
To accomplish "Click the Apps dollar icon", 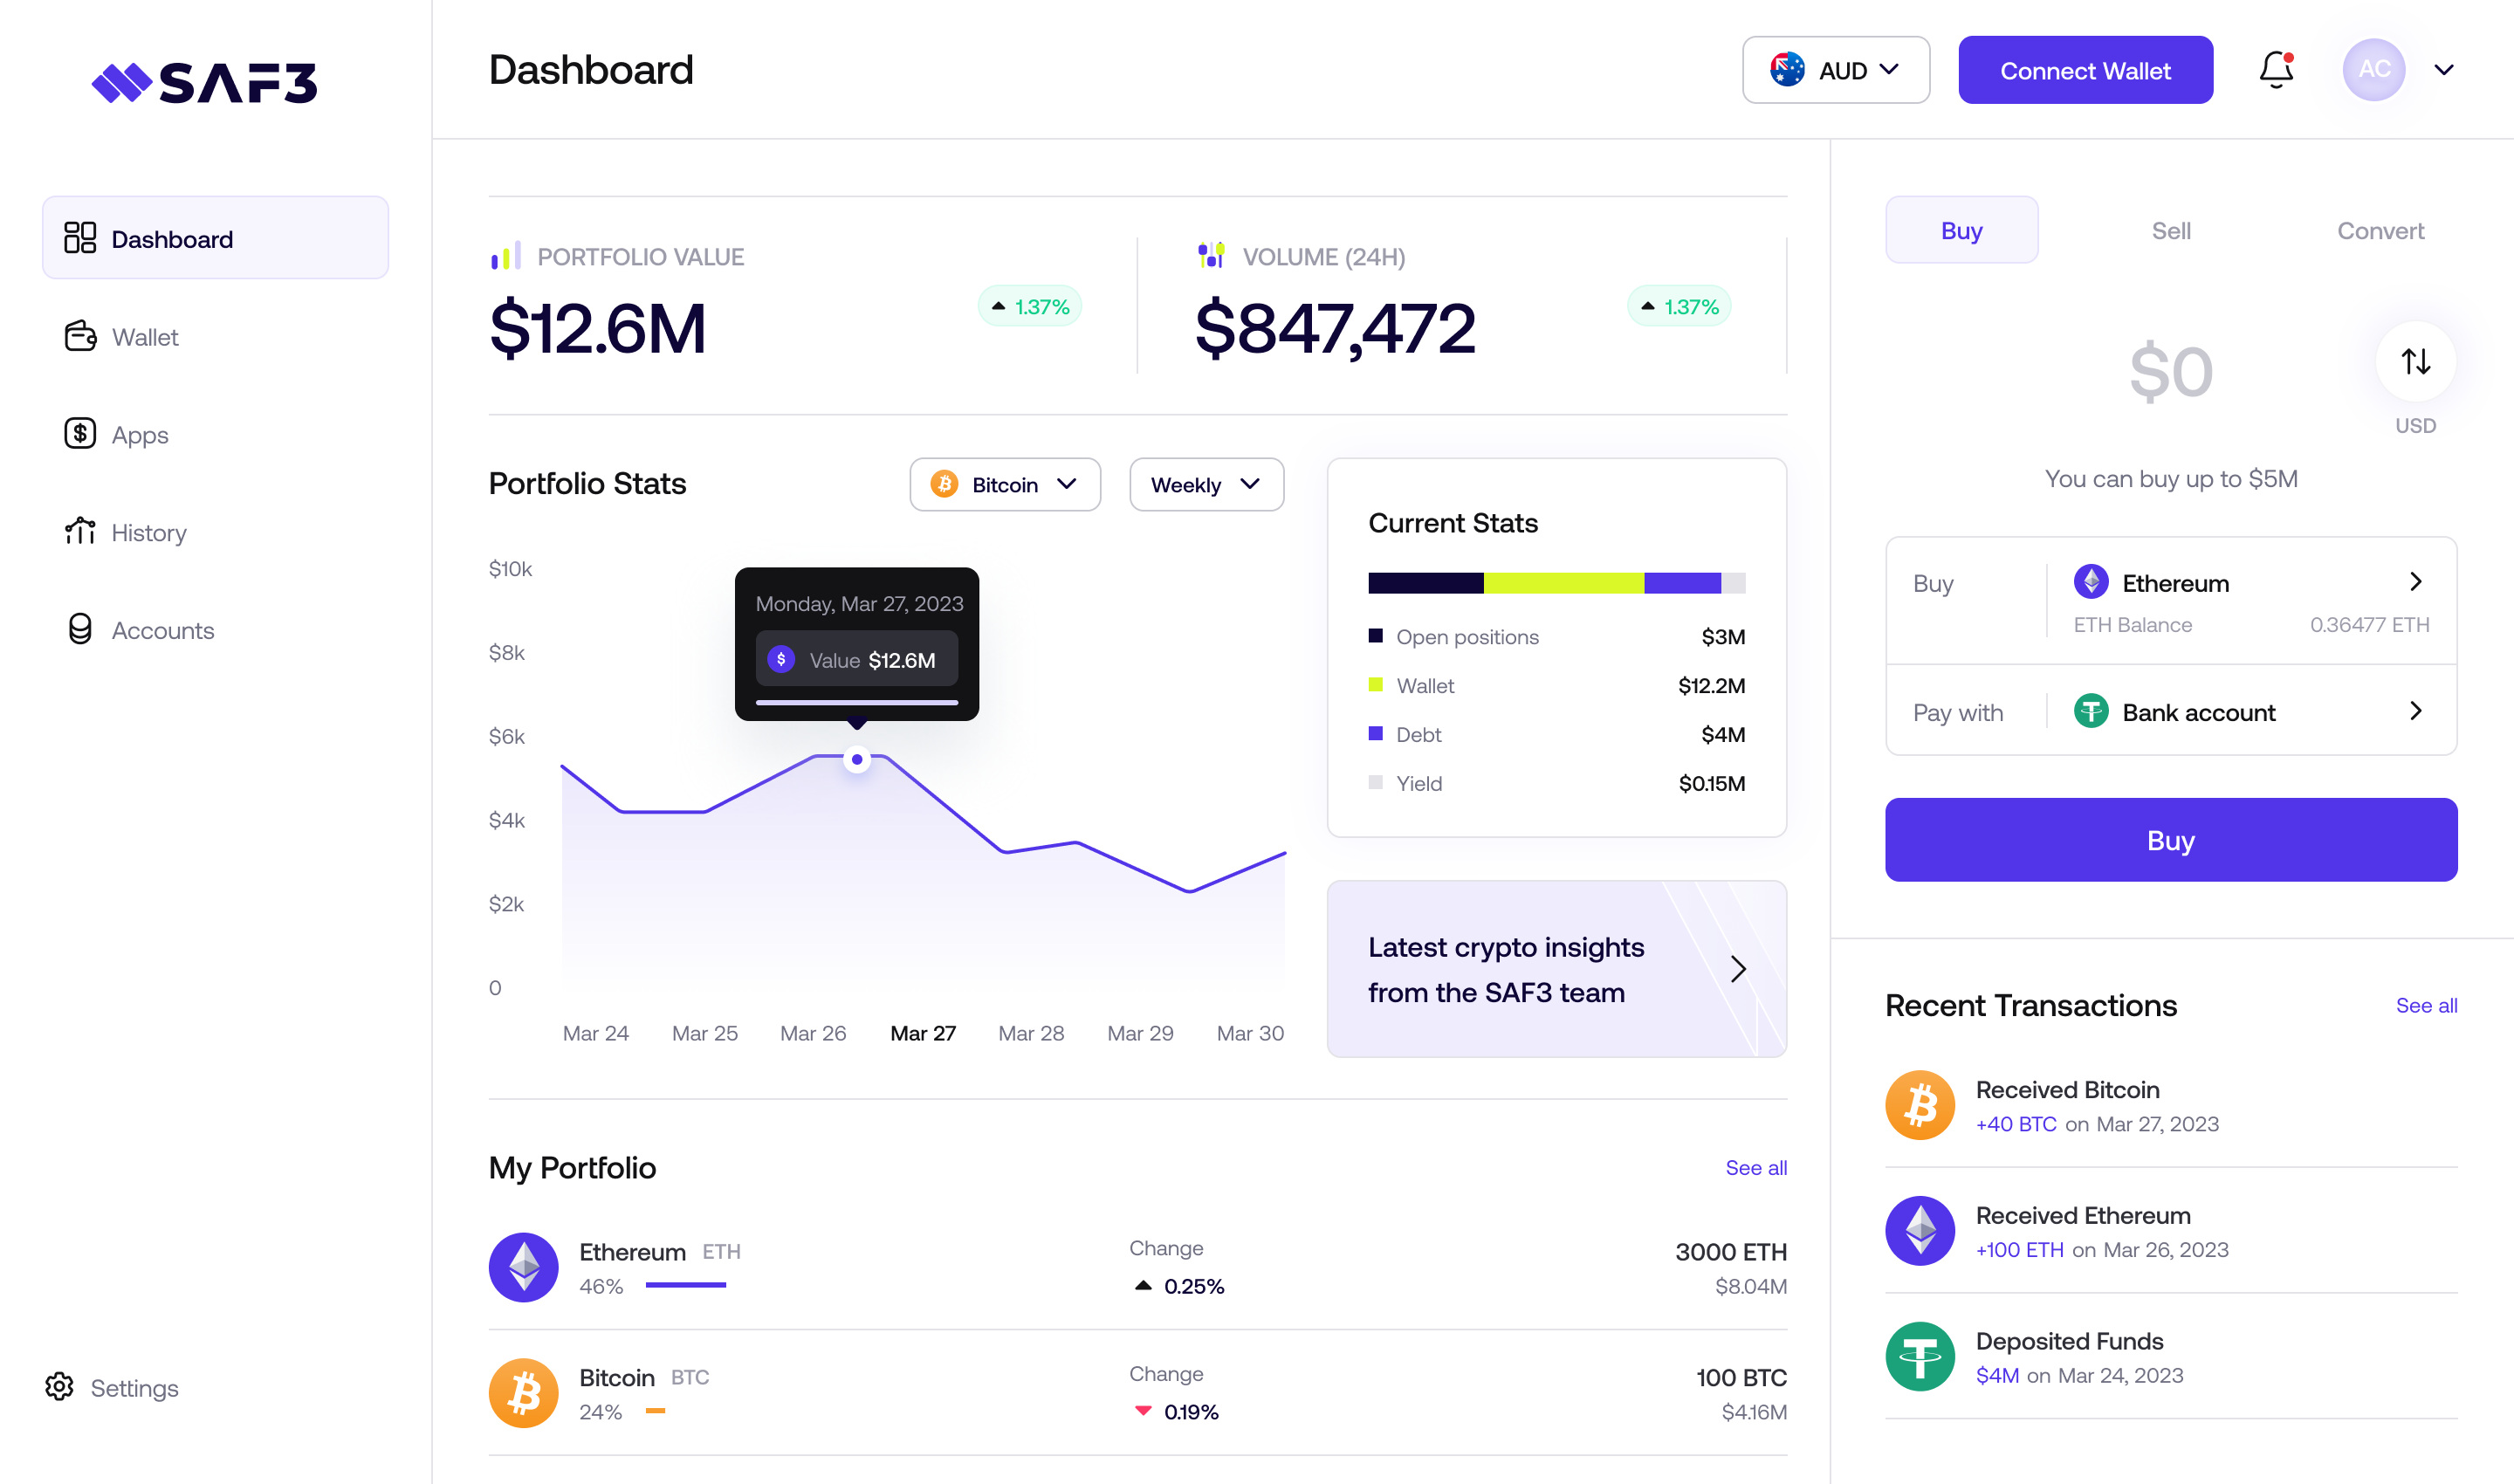I will coord(80,434).
